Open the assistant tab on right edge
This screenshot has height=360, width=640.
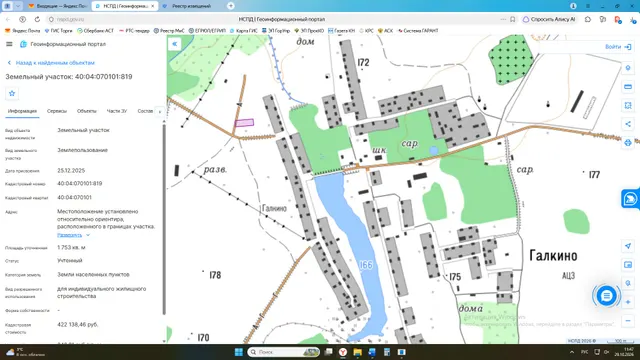click(631, 199)
